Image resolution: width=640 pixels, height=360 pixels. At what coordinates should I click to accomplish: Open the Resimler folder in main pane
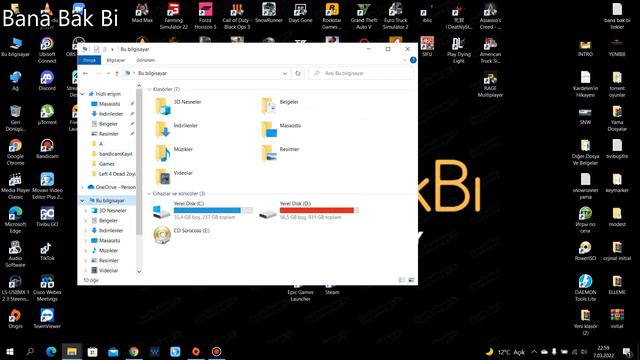(268, 153)
